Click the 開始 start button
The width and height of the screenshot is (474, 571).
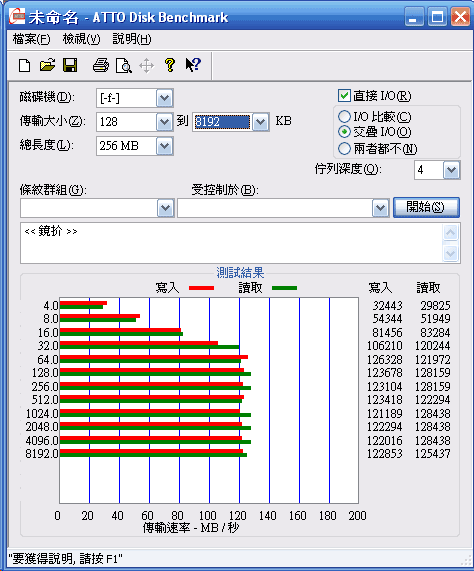click(426, 208)
